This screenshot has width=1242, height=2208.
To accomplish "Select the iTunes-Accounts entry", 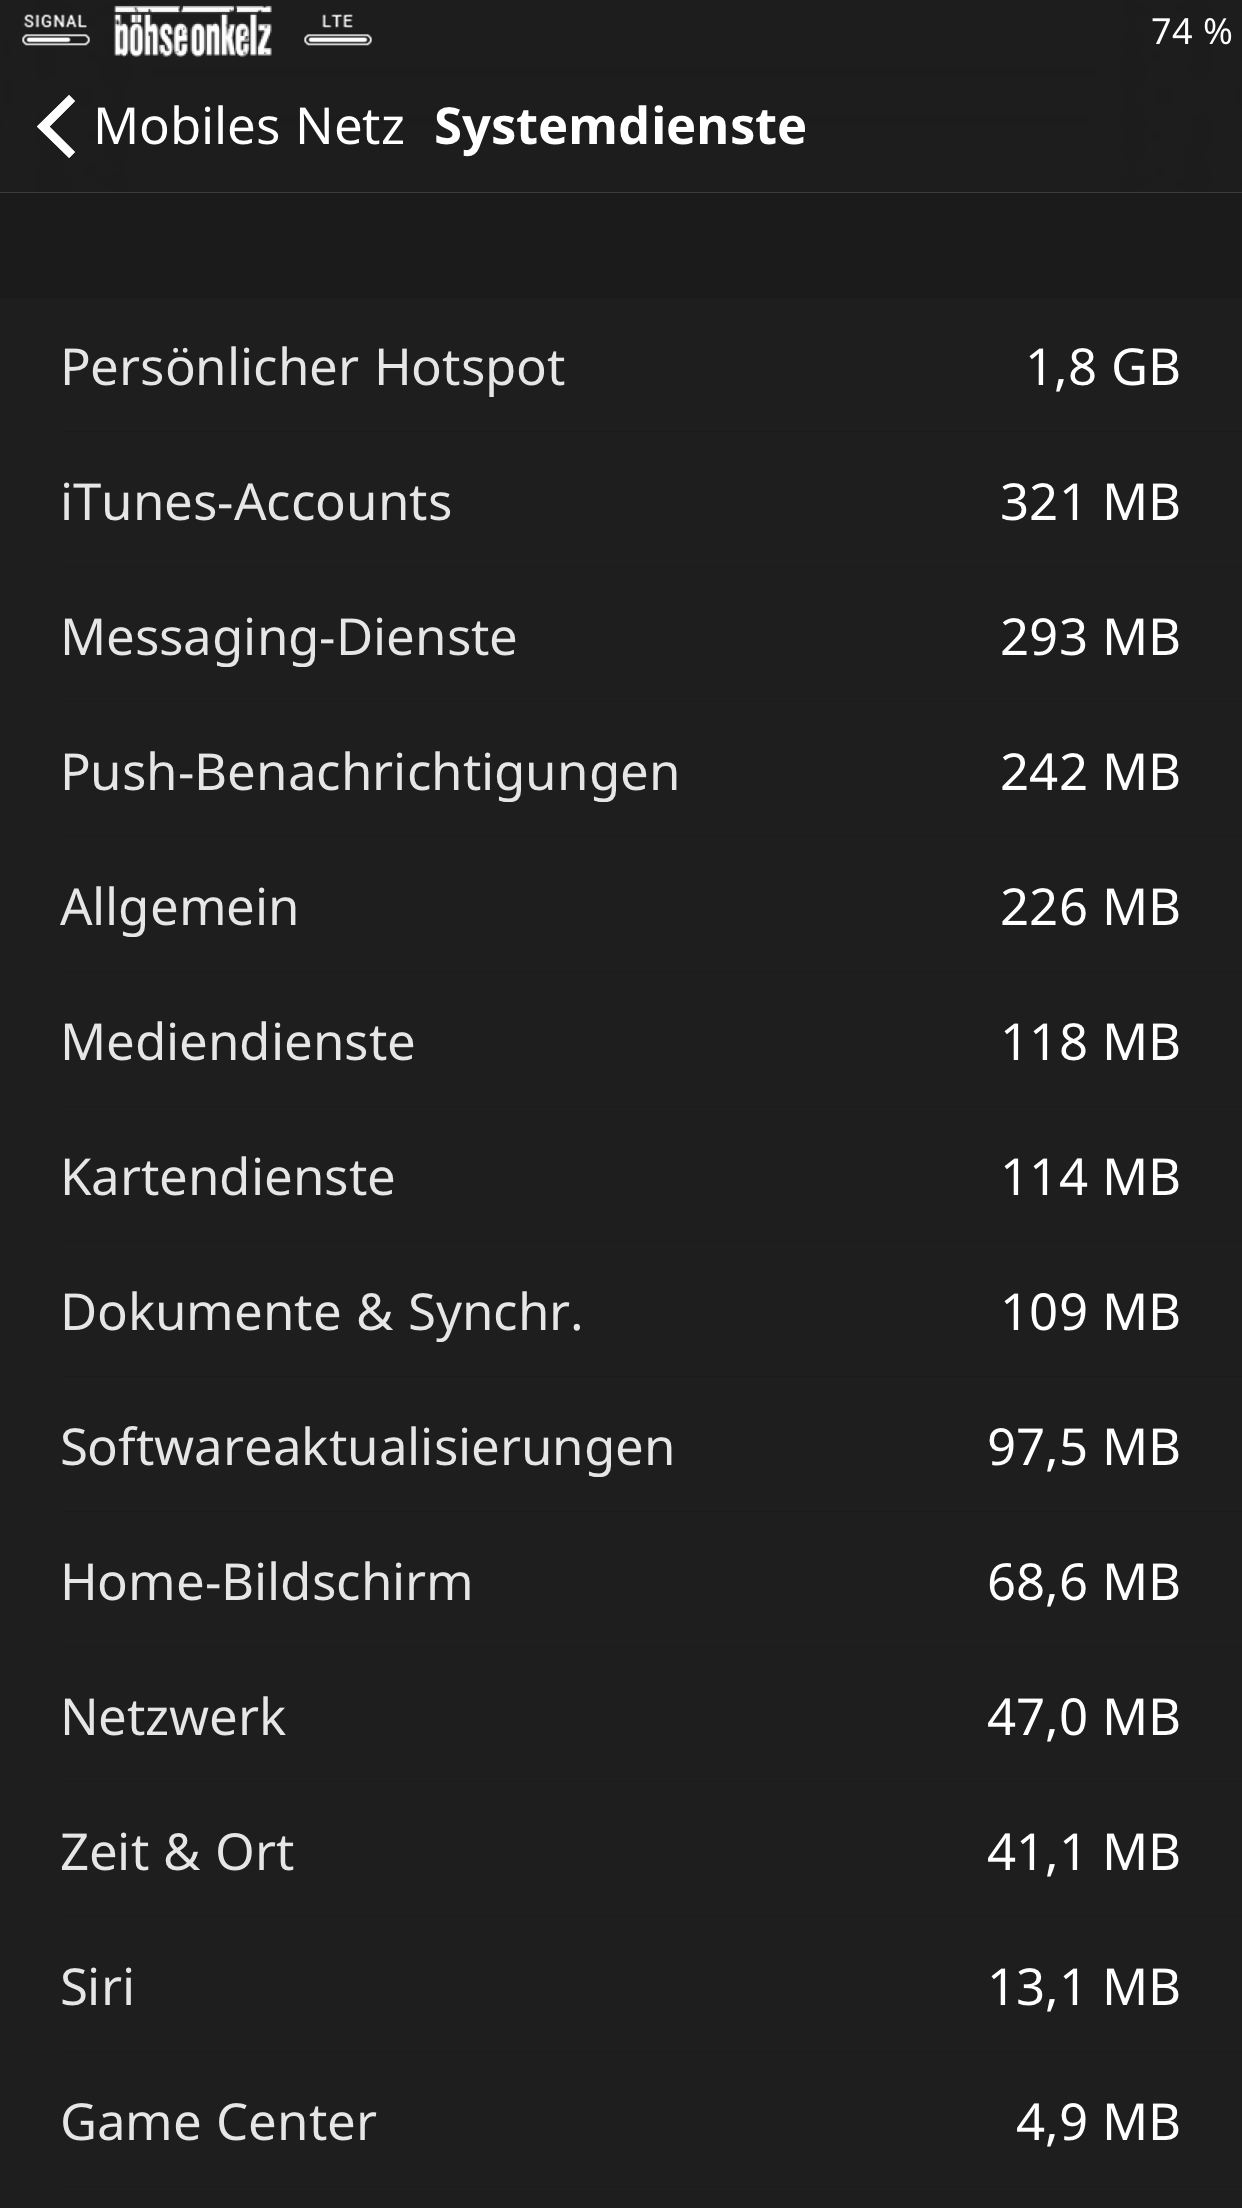I will 620,502.
